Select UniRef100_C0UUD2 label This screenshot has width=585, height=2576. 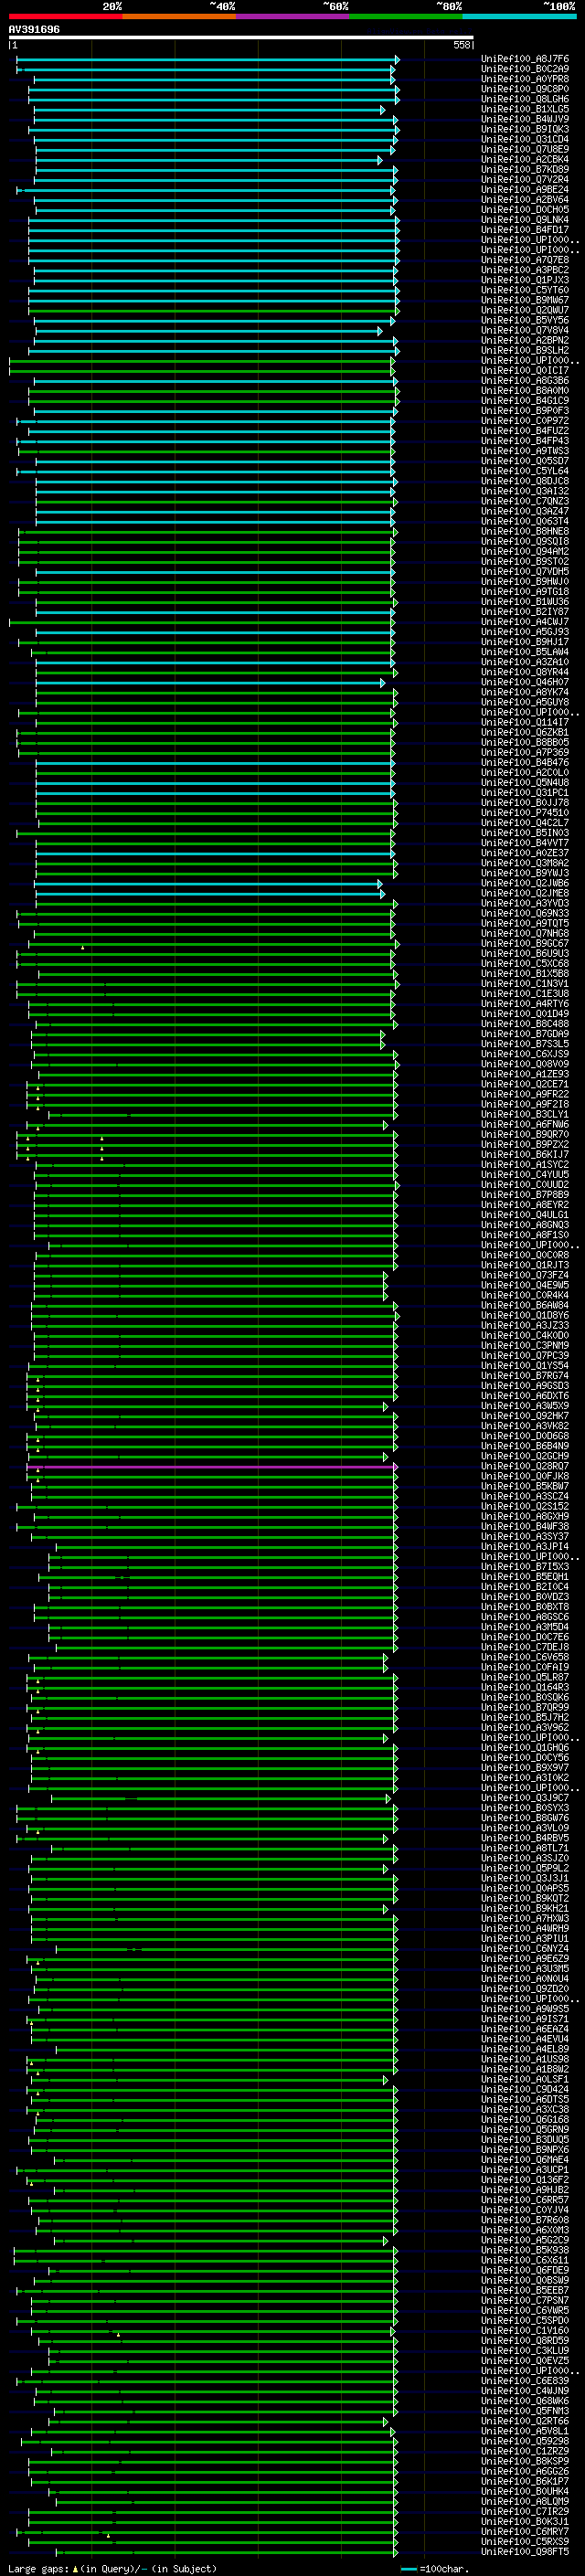click(525, 1185)
